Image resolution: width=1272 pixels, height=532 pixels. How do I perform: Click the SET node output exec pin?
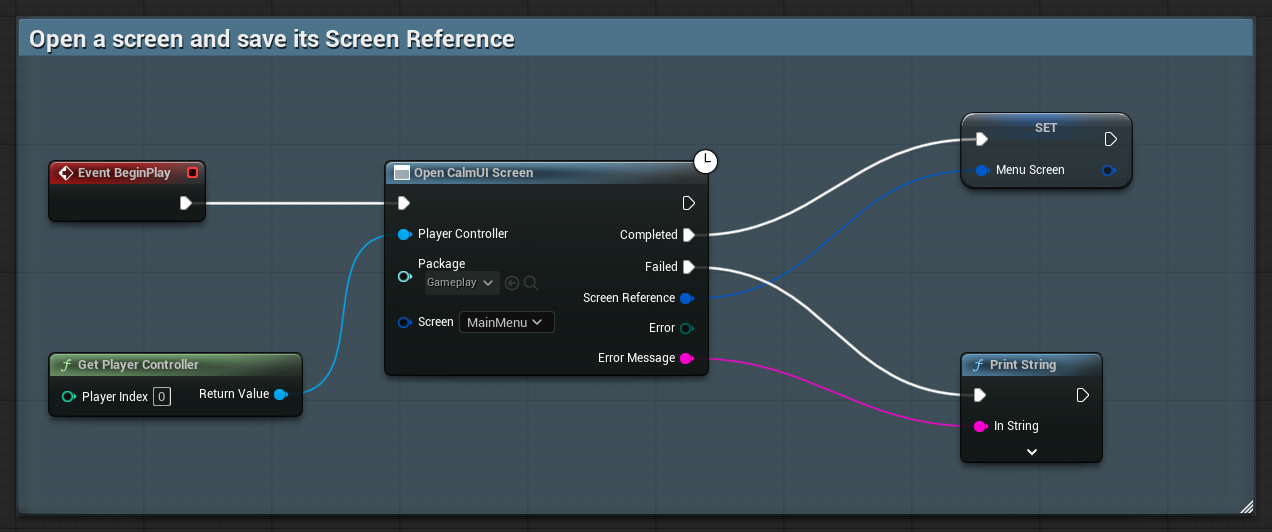coord(1110,139)
